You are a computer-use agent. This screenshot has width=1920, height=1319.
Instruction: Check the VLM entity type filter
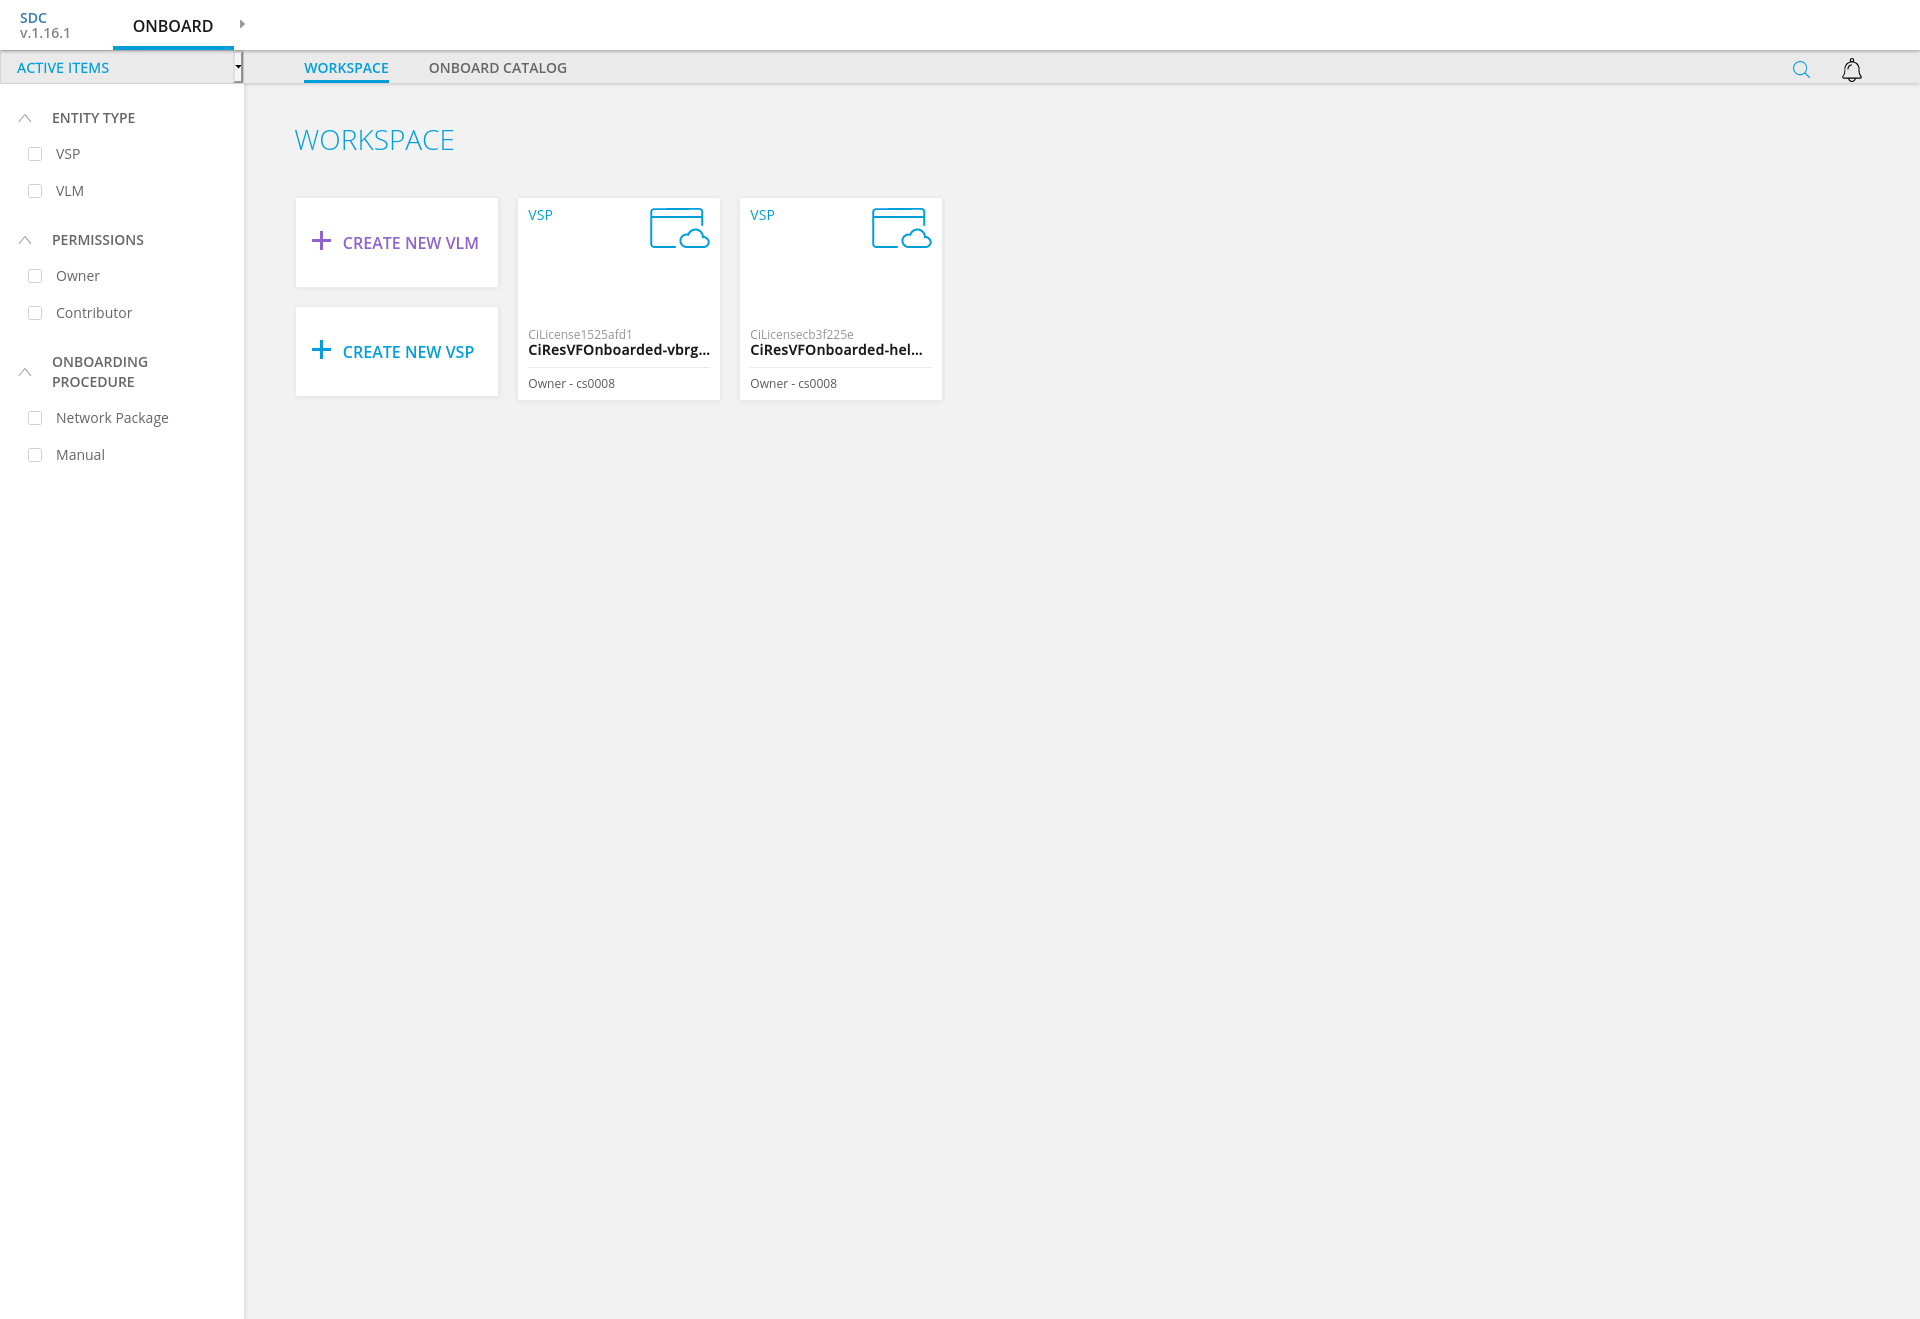(x=35, y=191)
